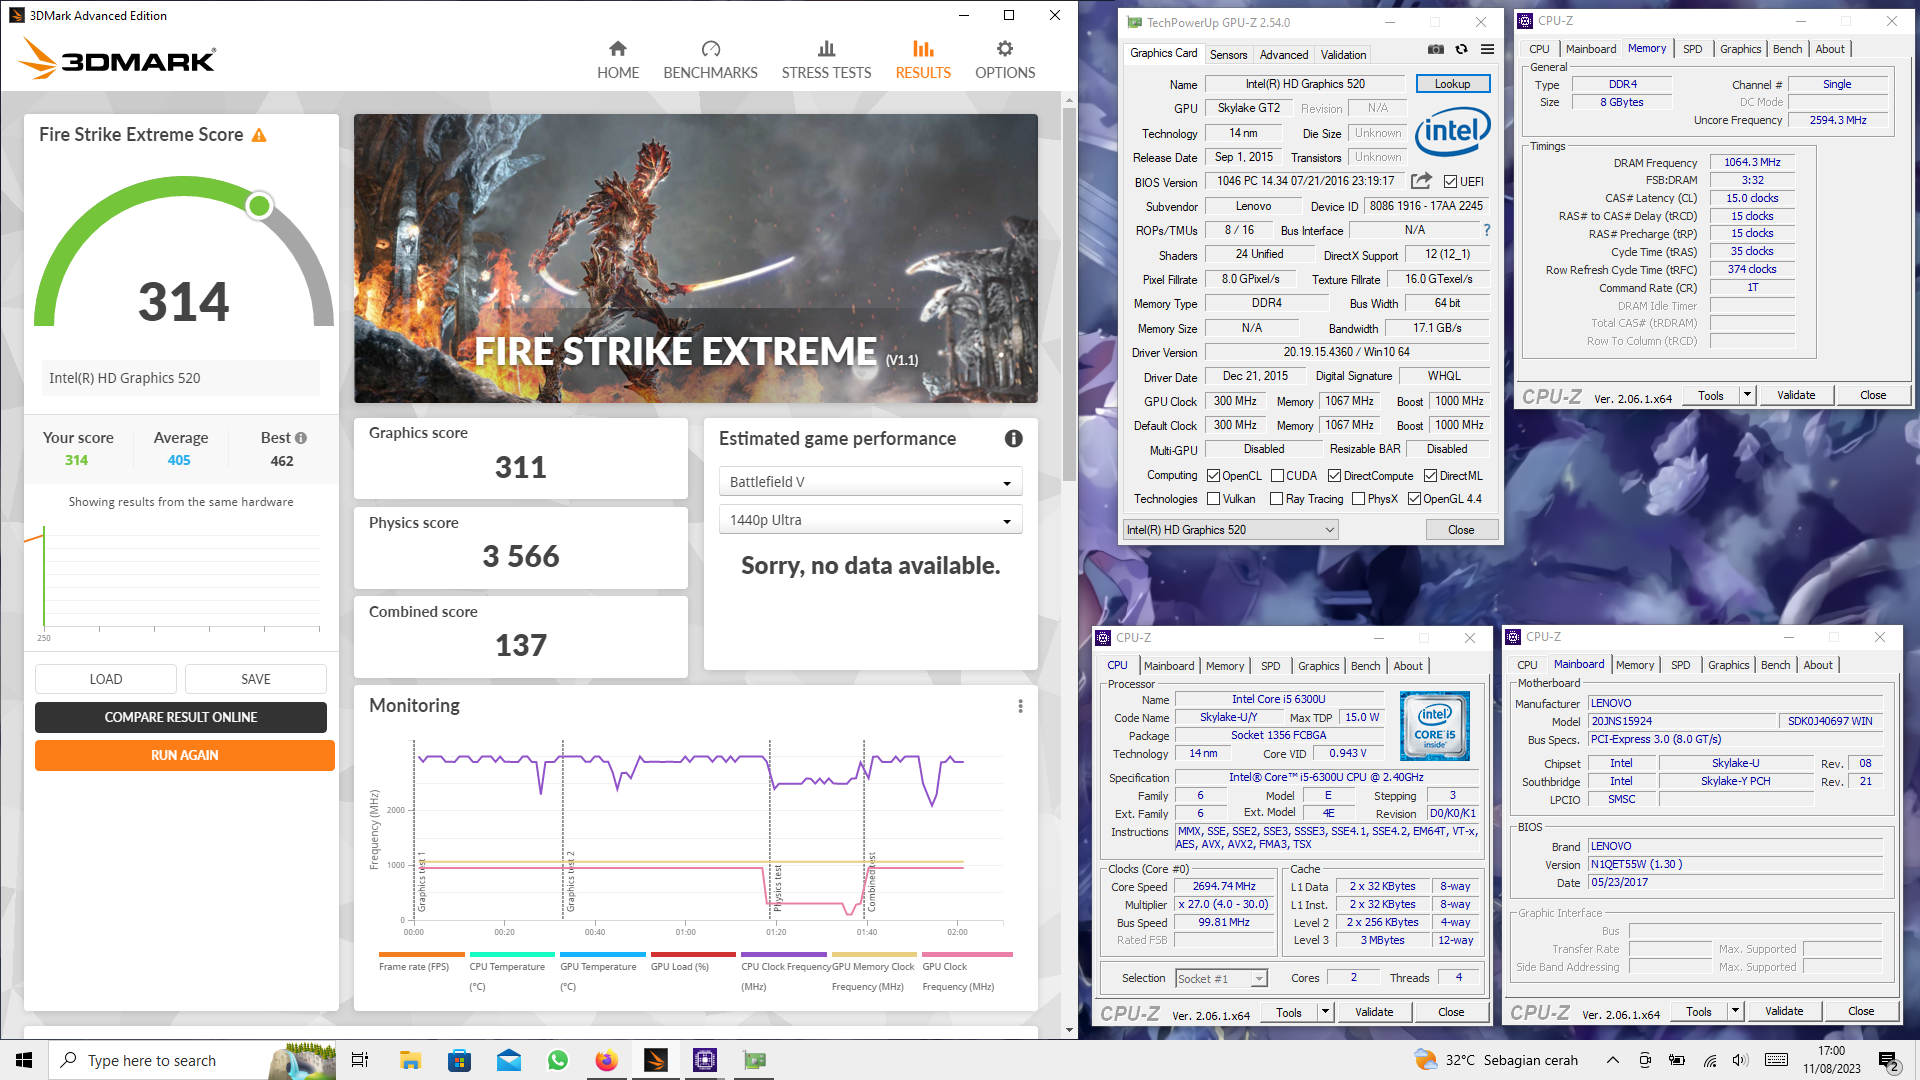1920x1080 pixels.
Task: Click the Fire Strike score gauge knob
Action: [259, 205]
